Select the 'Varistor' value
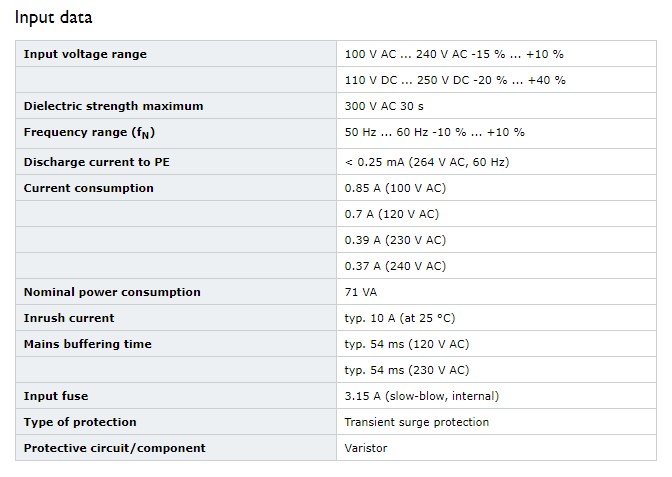672x477 pixels. tap(366, 448)
